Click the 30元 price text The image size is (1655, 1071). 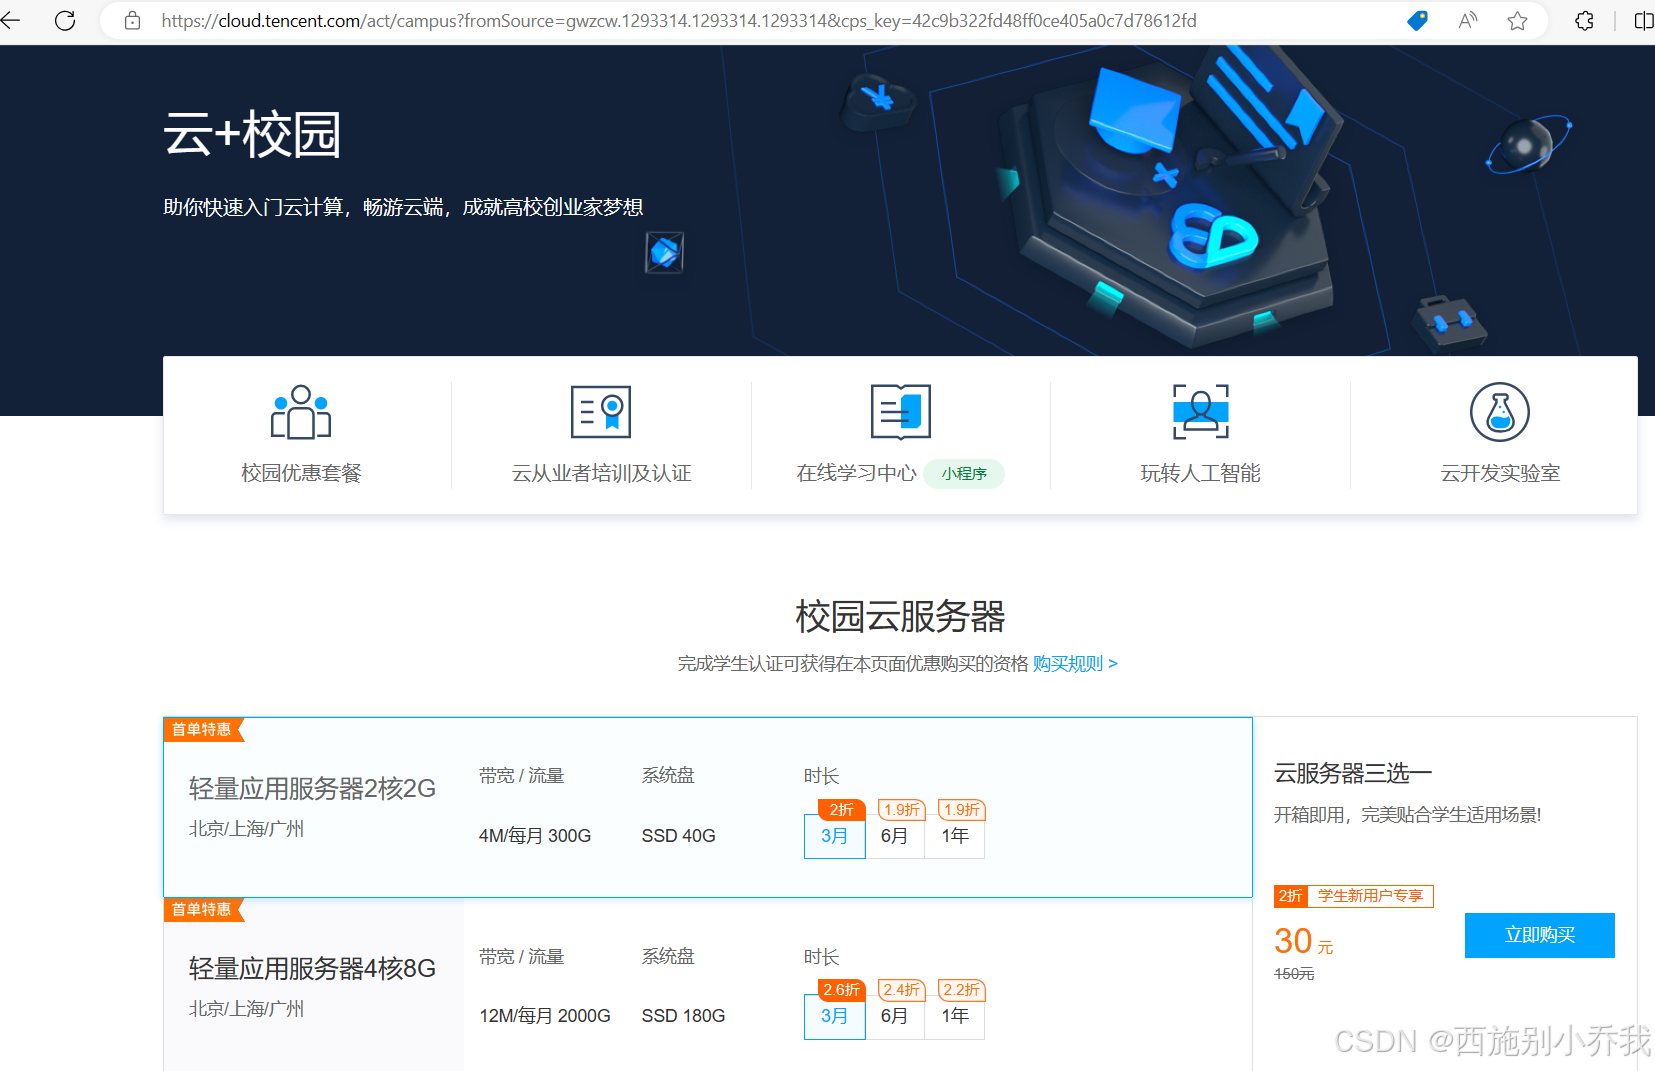[1303, 942]
